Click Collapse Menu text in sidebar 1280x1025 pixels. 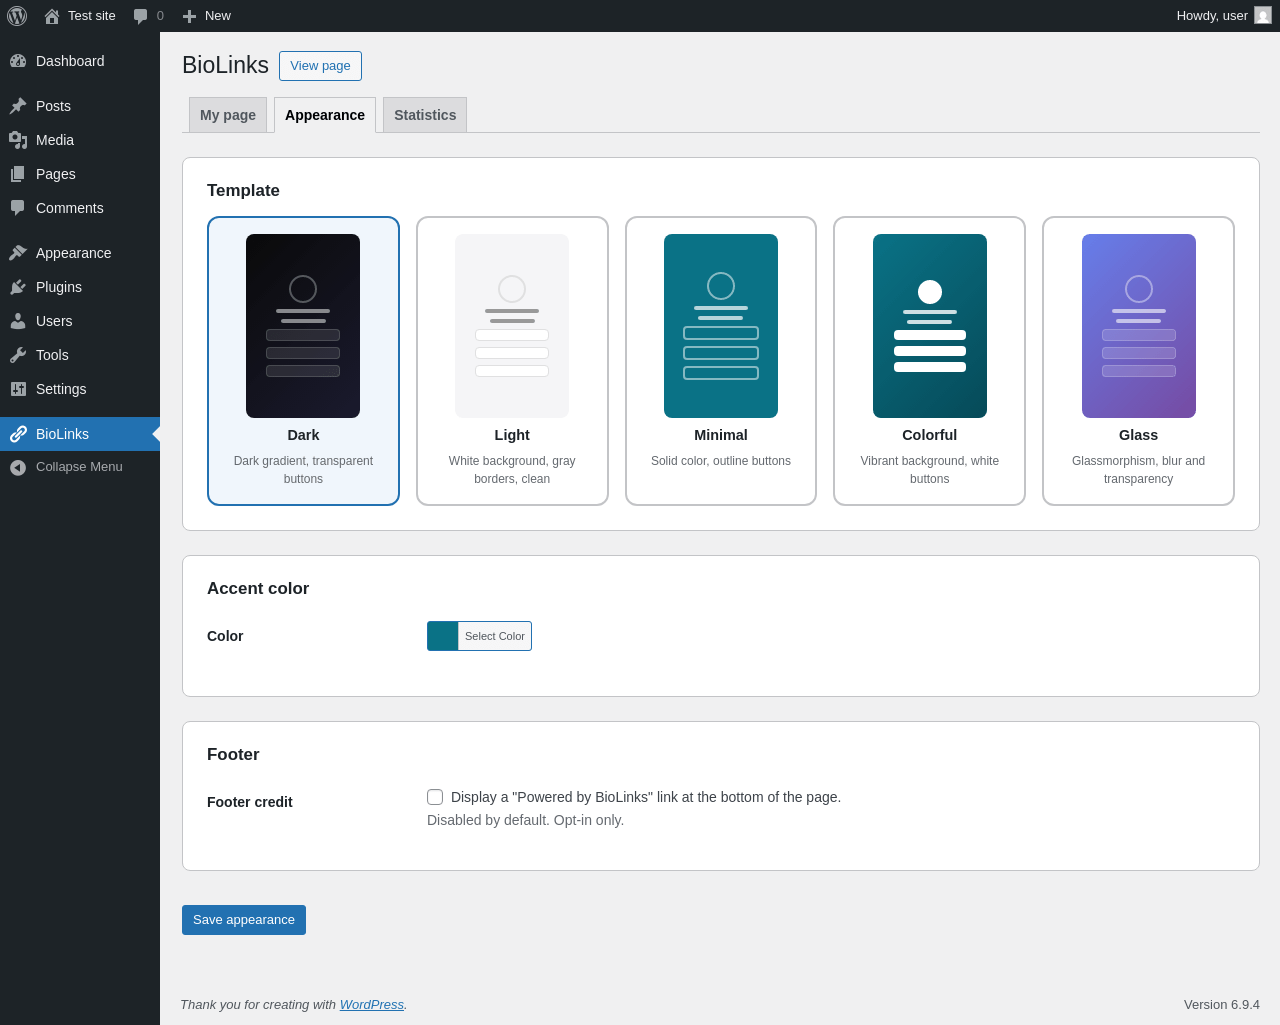[79, 467]
